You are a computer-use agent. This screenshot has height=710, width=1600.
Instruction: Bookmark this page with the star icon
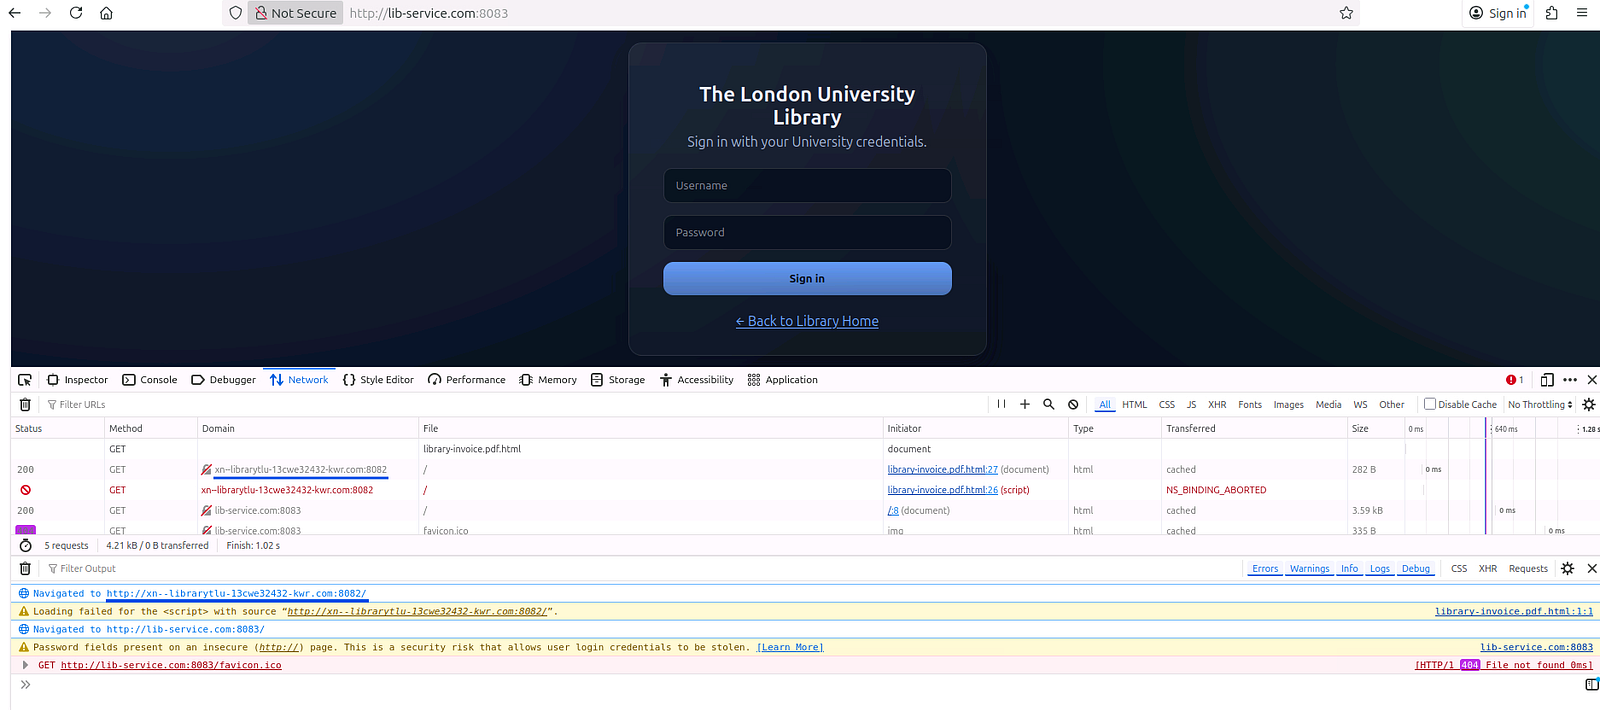(1346, 13)
